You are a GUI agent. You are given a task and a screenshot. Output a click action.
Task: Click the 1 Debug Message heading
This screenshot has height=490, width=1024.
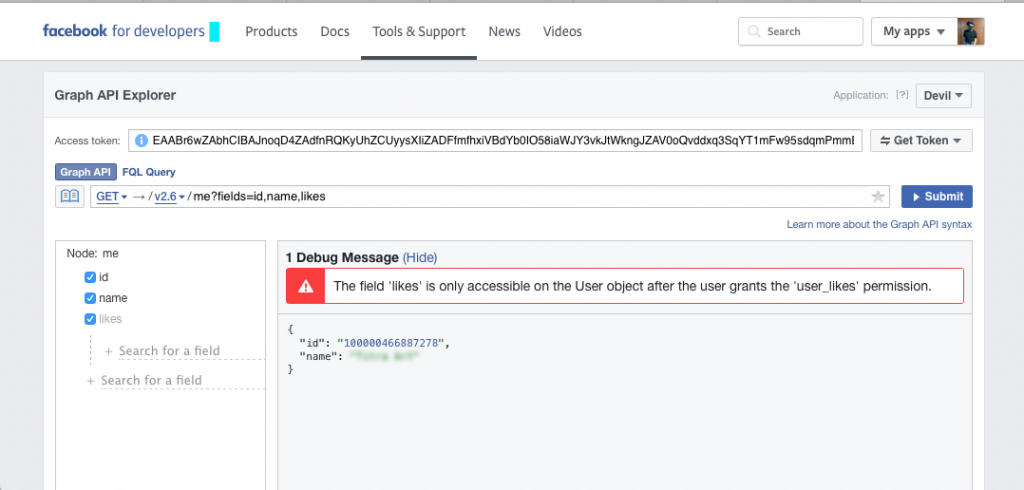click(x=342, y=257)
